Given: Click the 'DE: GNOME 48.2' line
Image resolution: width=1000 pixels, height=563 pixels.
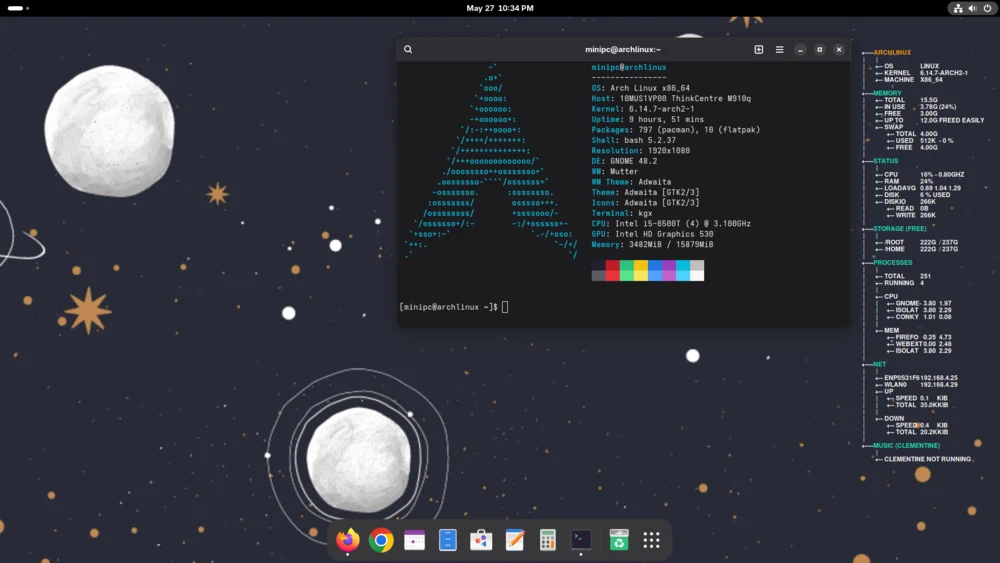Looking at the screenshot, I should [x=624, y=161].
